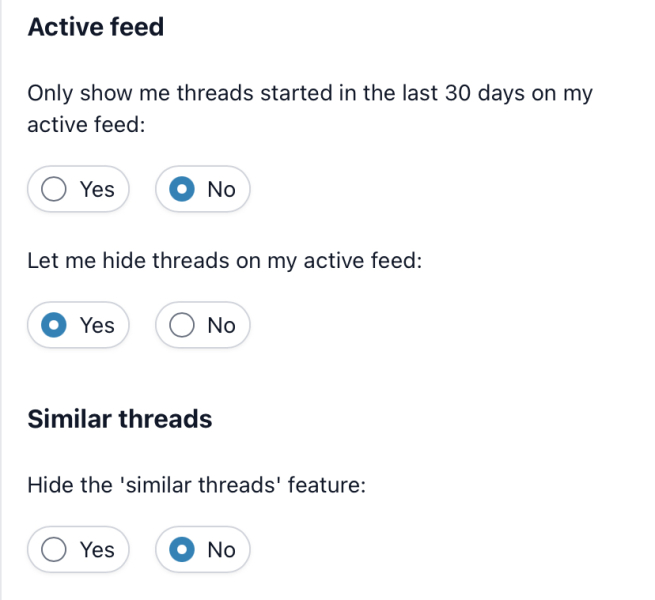Click the filled radio dot for hide threads Yes
Image resolution: width=655 pixels, height=600 pixels.
(54, 325)
